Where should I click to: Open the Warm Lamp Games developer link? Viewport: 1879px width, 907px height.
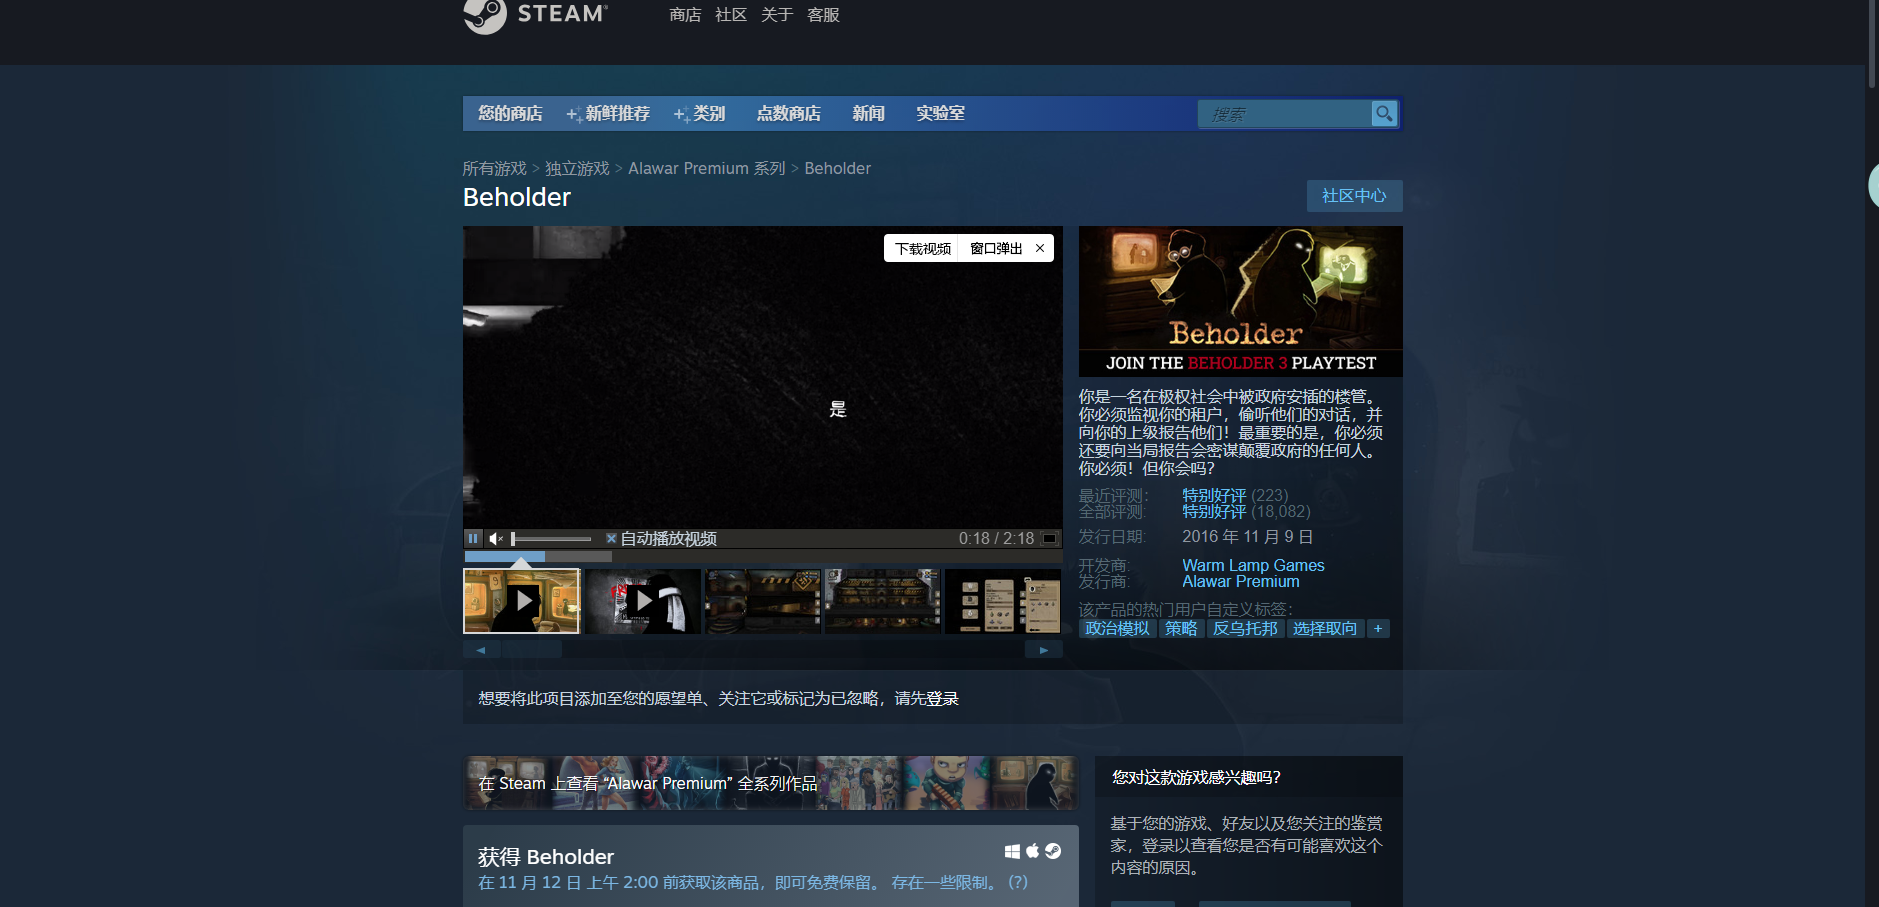pos(1253,566)
